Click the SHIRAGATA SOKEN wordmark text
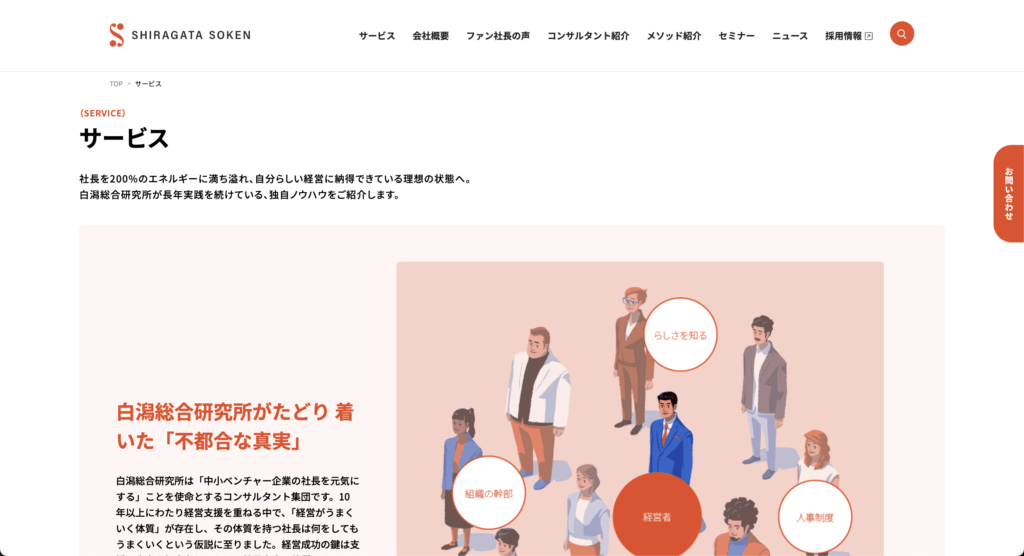 pyautogui.click(x=191, y=35)
